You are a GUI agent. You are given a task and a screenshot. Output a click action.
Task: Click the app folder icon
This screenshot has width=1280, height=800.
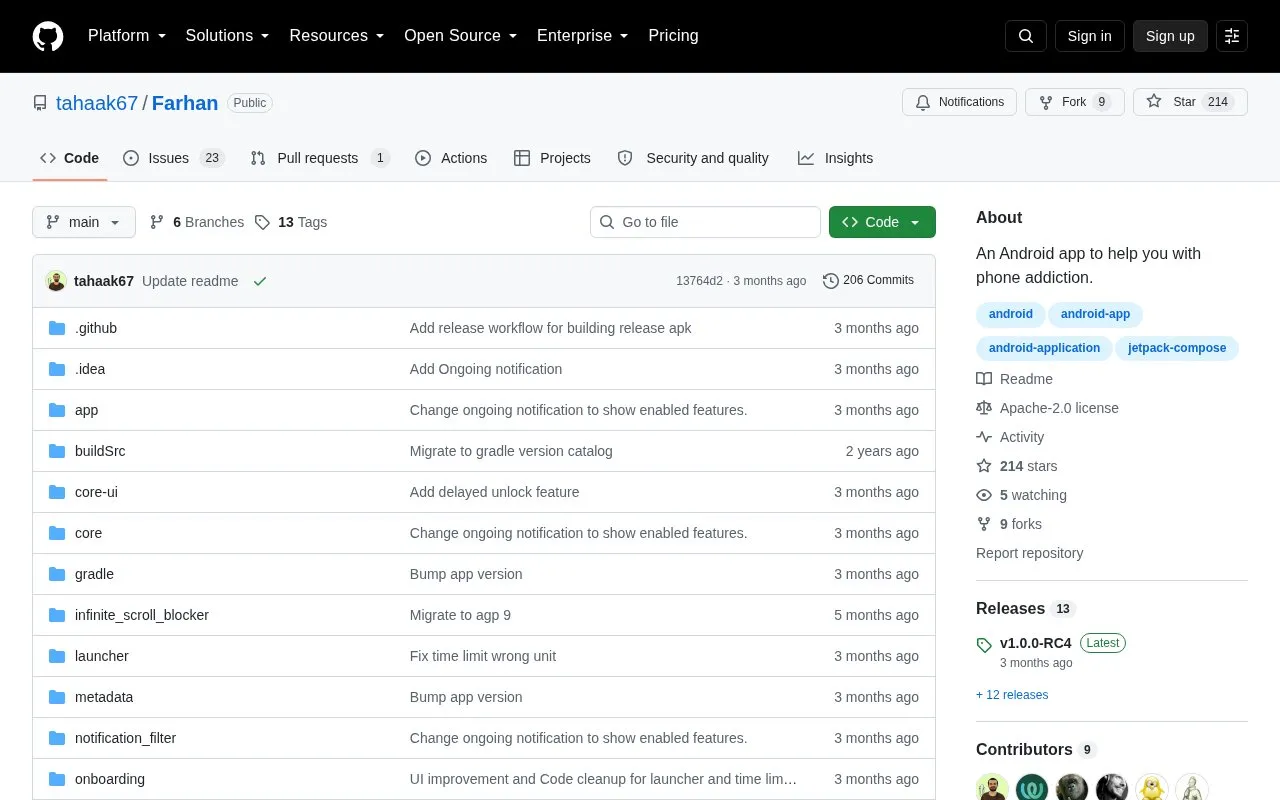pos(57,410)
